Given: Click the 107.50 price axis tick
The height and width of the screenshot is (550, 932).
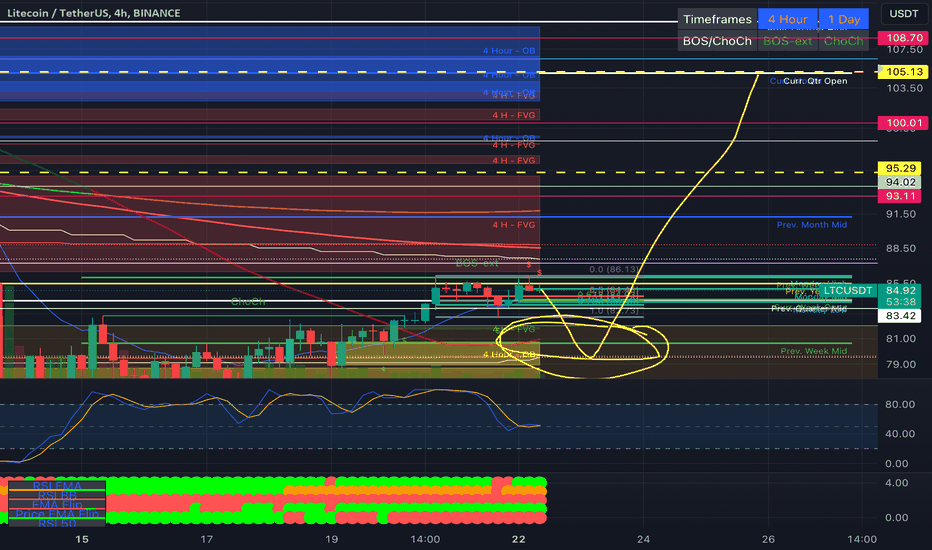Looking at the screenshot, I should 904,49.
